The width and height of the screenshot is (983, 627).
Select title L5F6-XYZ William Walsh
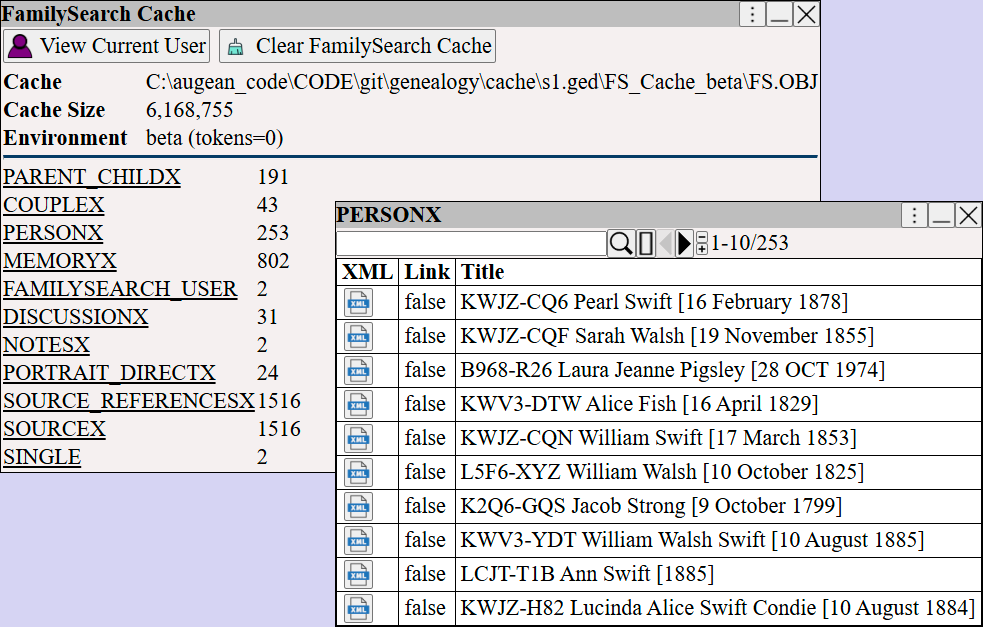662,472
